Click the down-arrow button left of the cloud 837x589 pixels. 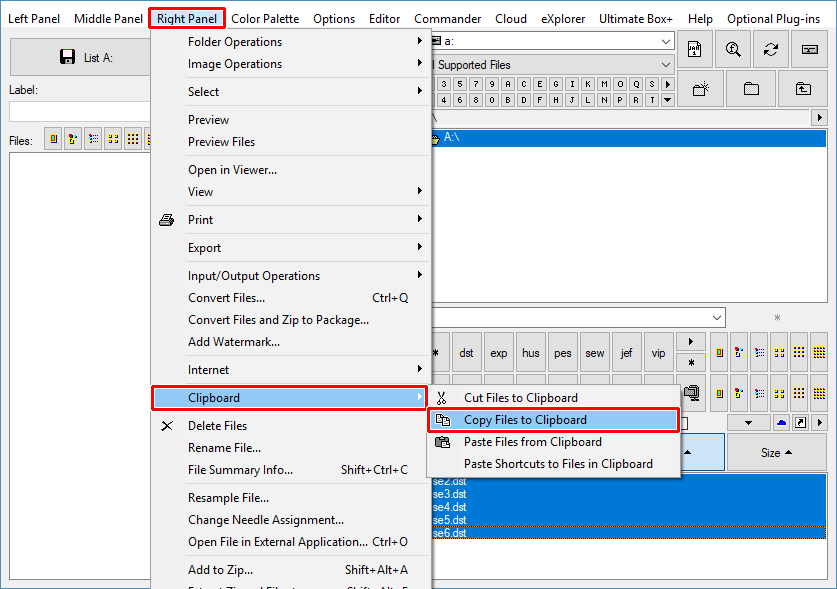(x=748, y=423)
